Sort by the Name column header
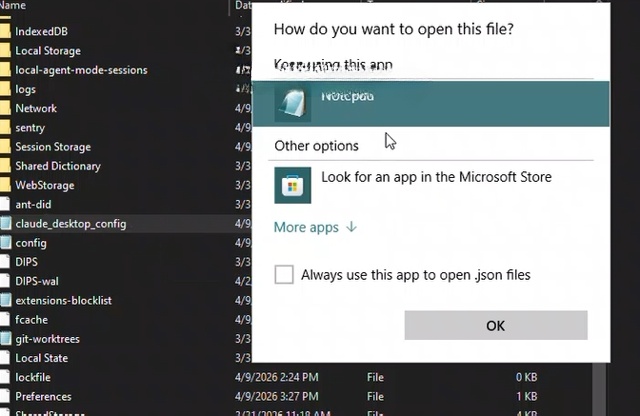Screen dimensions: 640x416 point(13,5)
